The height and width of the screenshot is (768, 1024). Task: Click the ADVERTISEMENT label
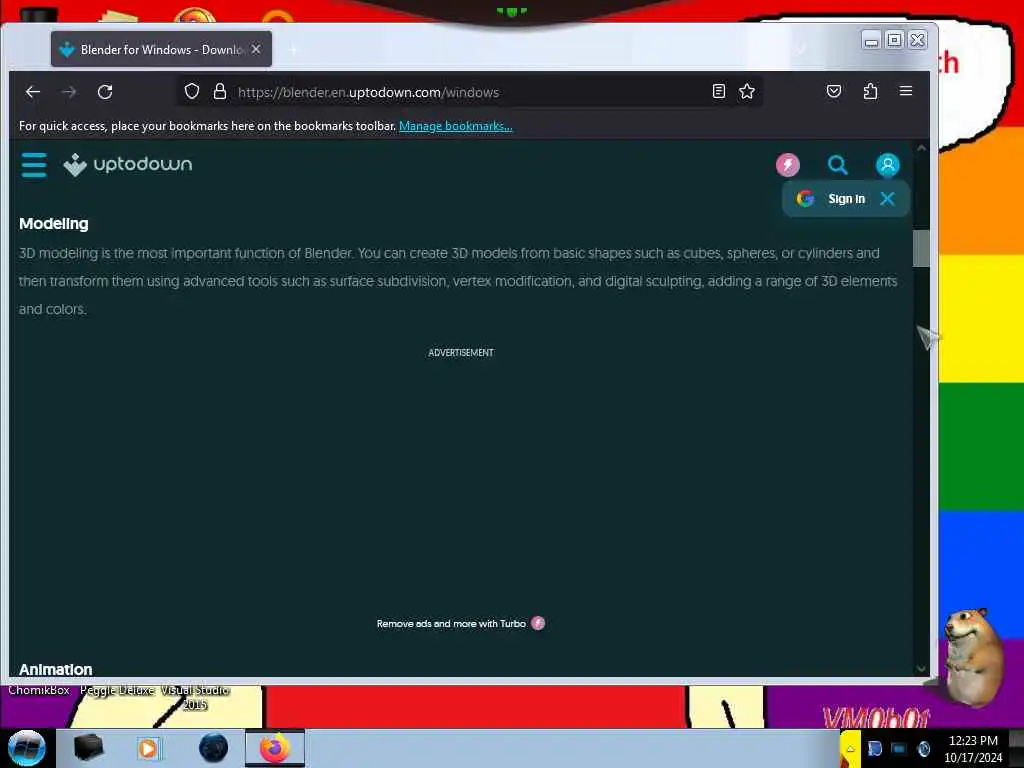[460, 353]
